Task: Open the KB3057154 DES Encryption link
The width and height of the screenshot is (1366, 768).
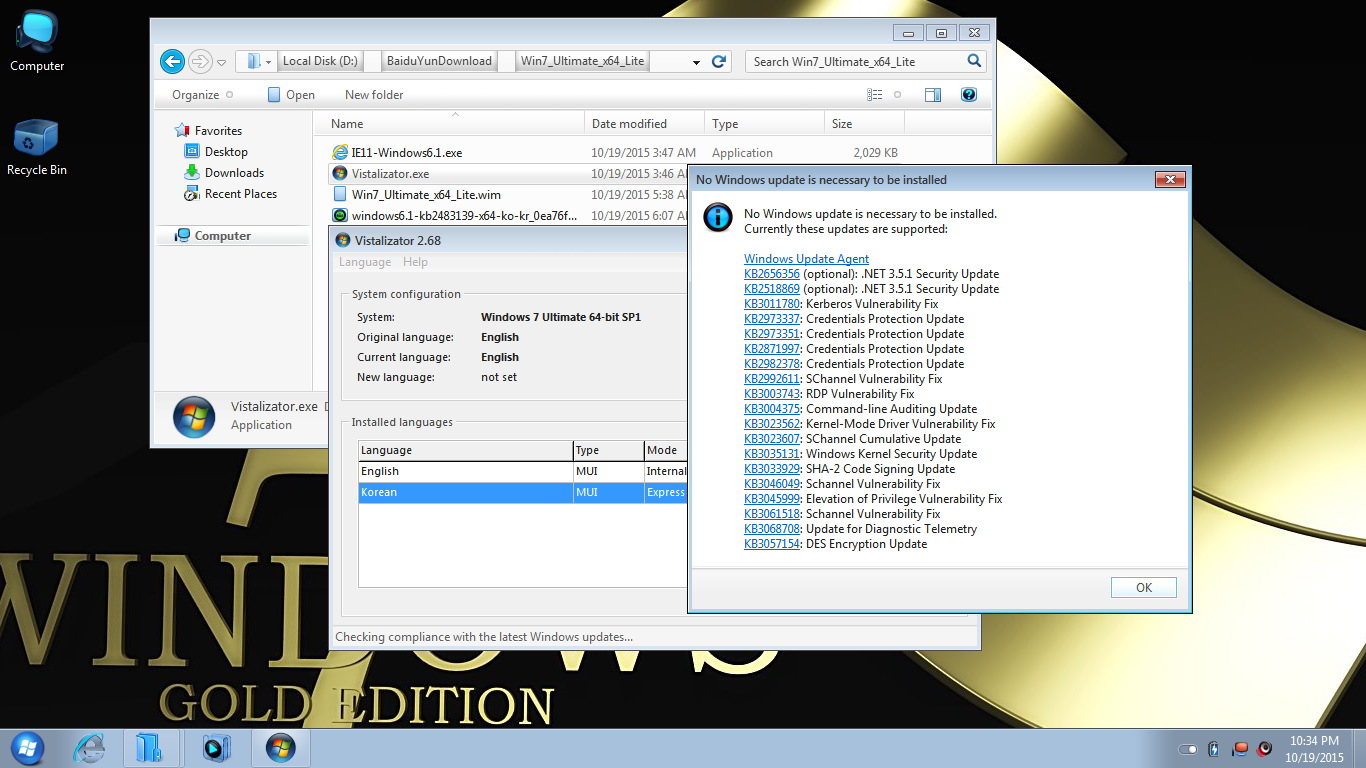Action: (772, 544)
